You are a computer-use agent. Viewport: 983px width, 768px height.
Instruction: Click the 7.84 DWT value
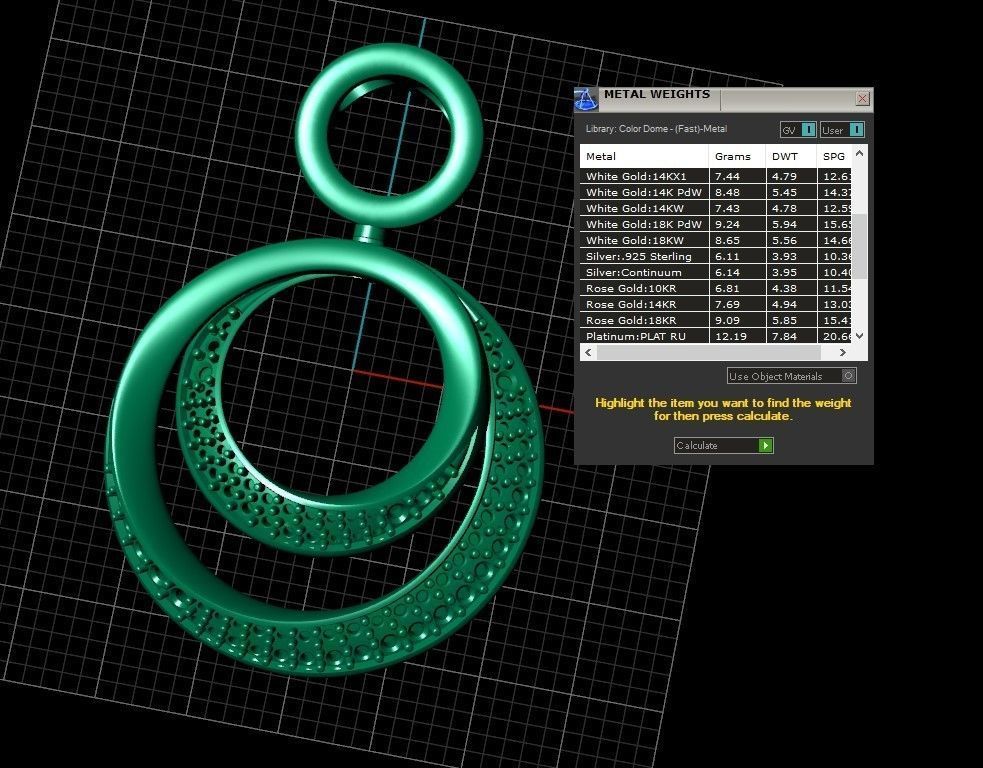tap(784, 336)
